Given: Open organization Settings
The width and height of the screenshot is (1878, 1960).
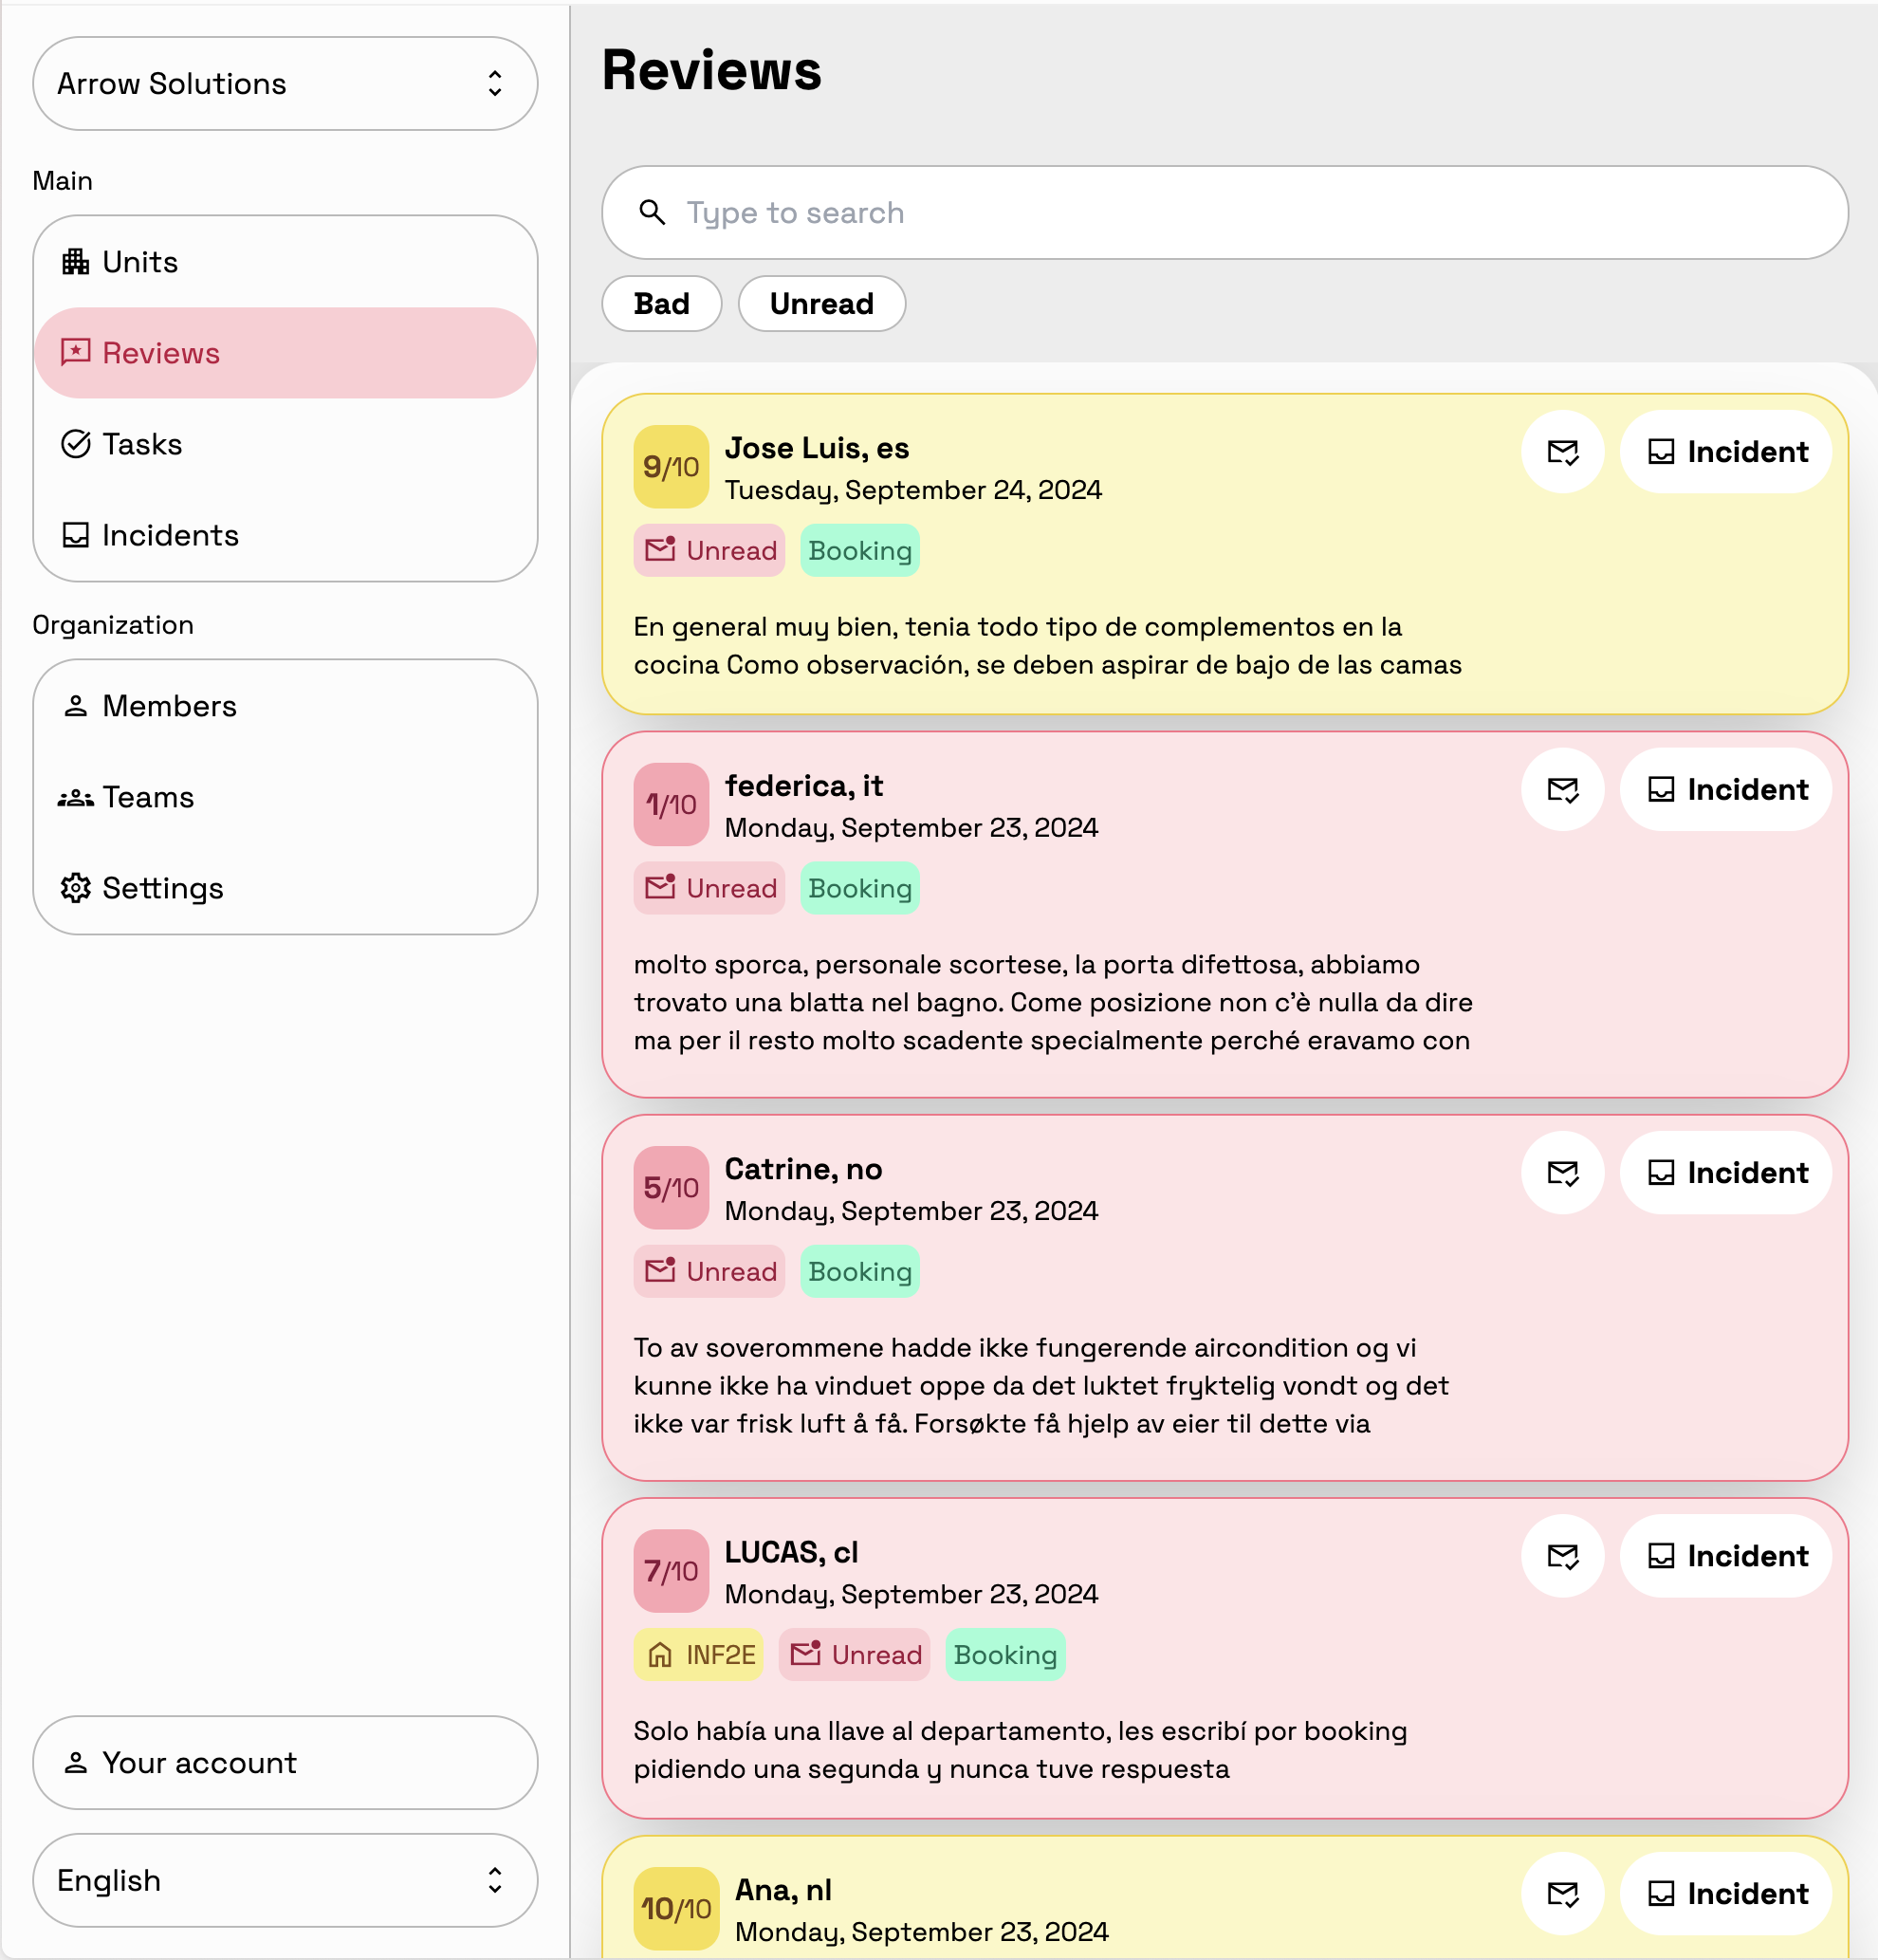Looking at the screenshot, I should [x=285, y=888].
